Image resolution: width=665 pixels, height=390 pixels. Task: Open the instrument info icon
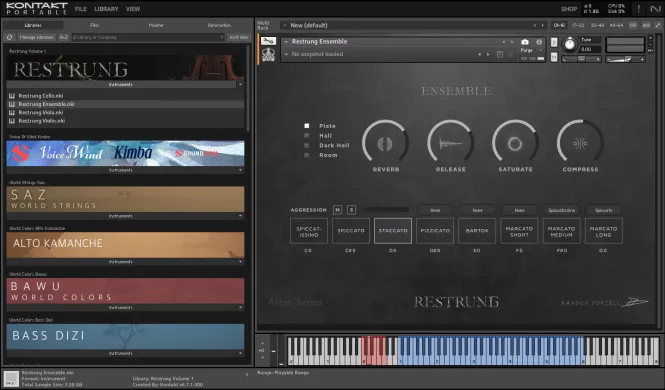click(539, 42)
